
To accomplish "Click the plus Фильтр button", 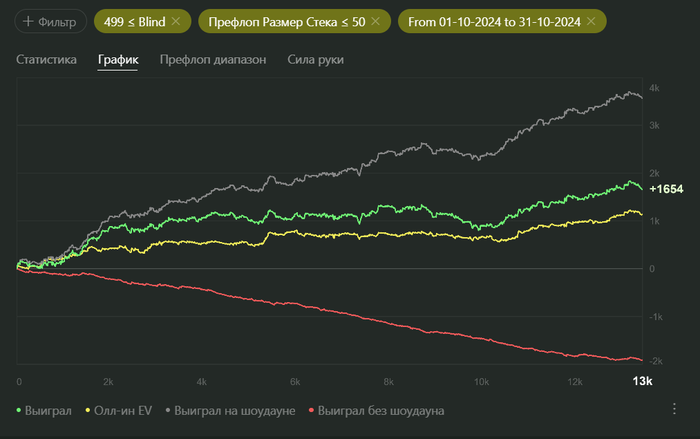I will click(x=50, y=21).
